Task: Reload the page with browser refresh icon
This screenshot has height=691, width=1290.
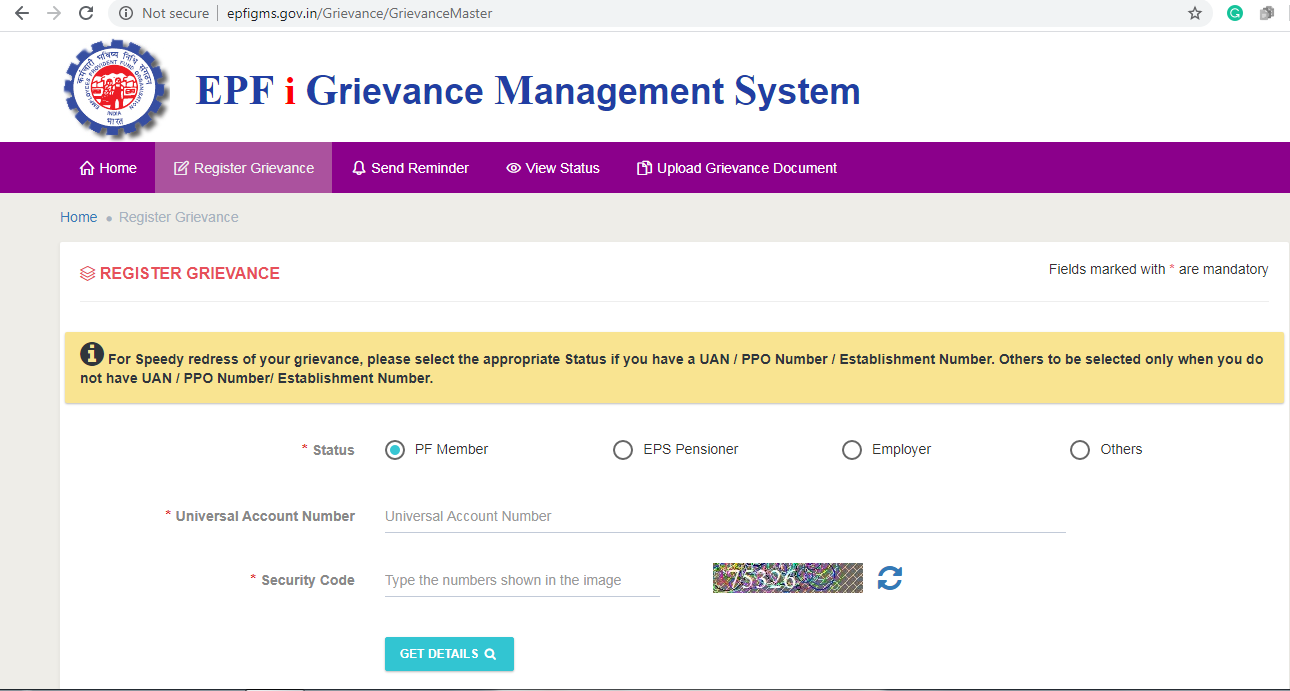Action: 86,13
